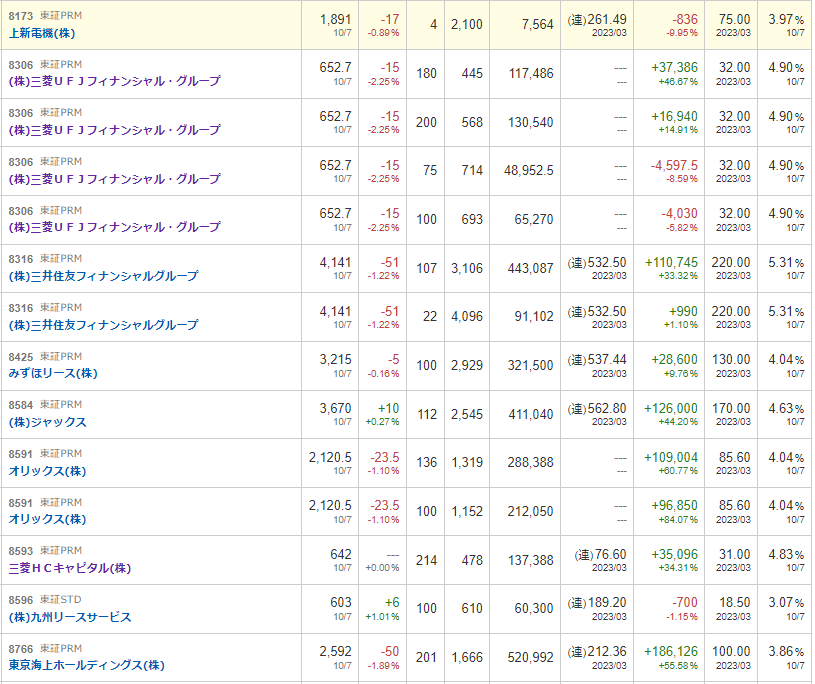815x684 pixels.
Task: Select the 8596 東証STD code label
Action: 45,600
